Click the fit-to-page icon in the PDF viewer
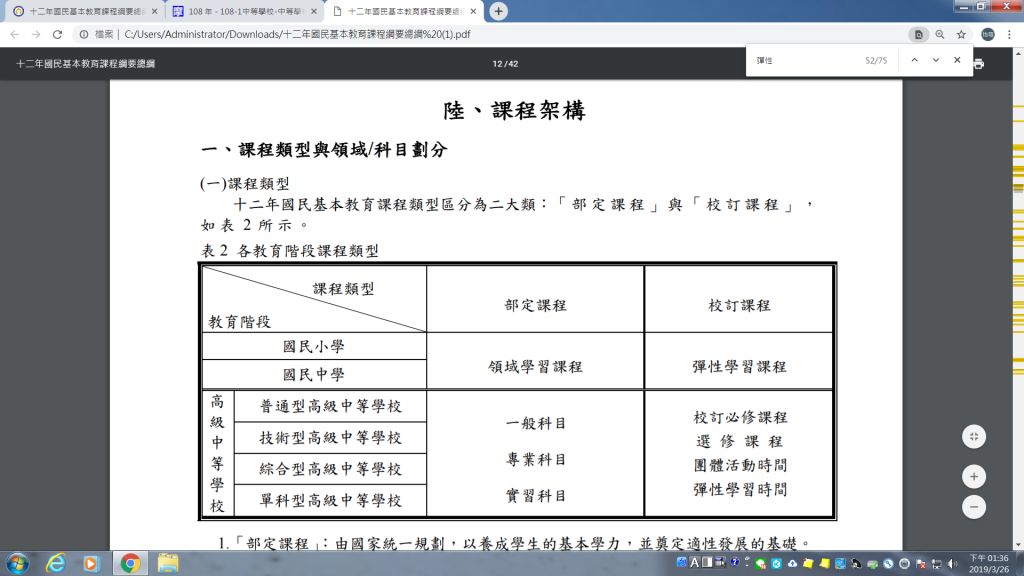 tap(973, 436)
